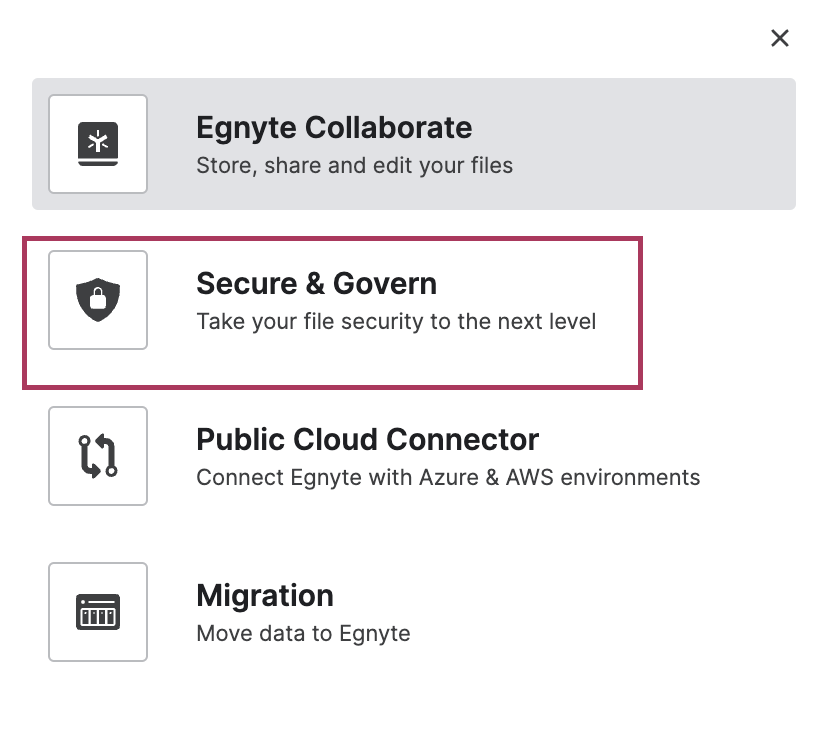
Task: Click the 'Move data to Egnyte' description
Action: coord(303,633)
